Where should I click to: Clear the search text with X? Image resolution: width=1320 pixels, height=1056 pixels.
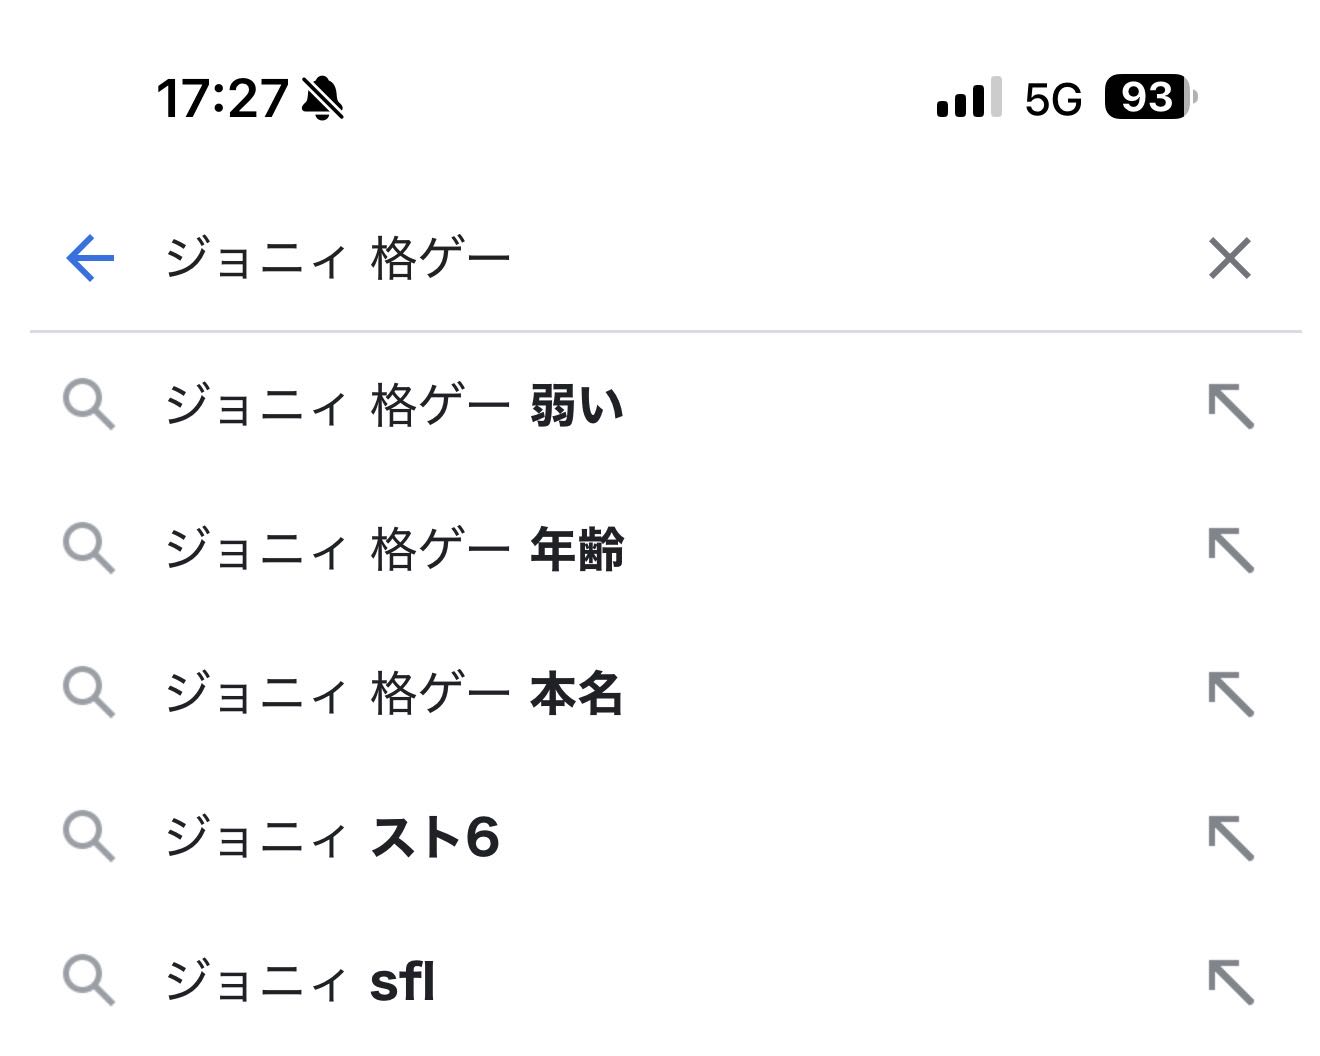pyautogui.click(x=1229, y=259)
